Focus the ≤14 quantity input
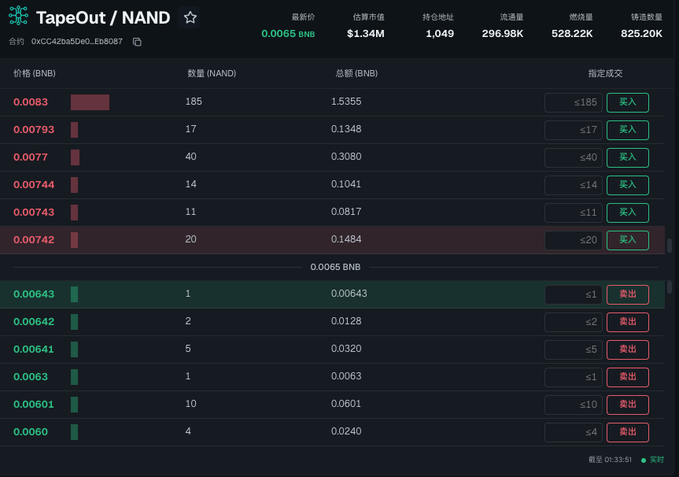Viewport: 679px width, 477px height. coord(573,185)
